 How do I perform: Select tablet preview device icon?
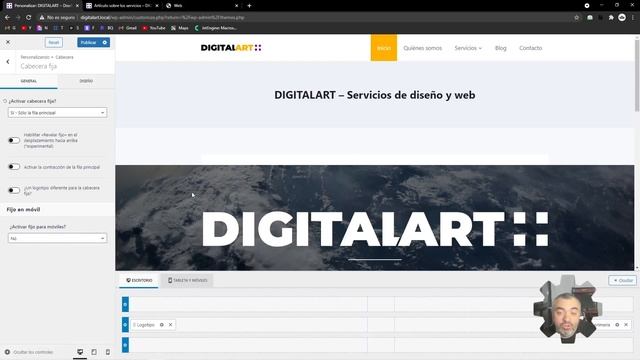(x=94, y=352)
